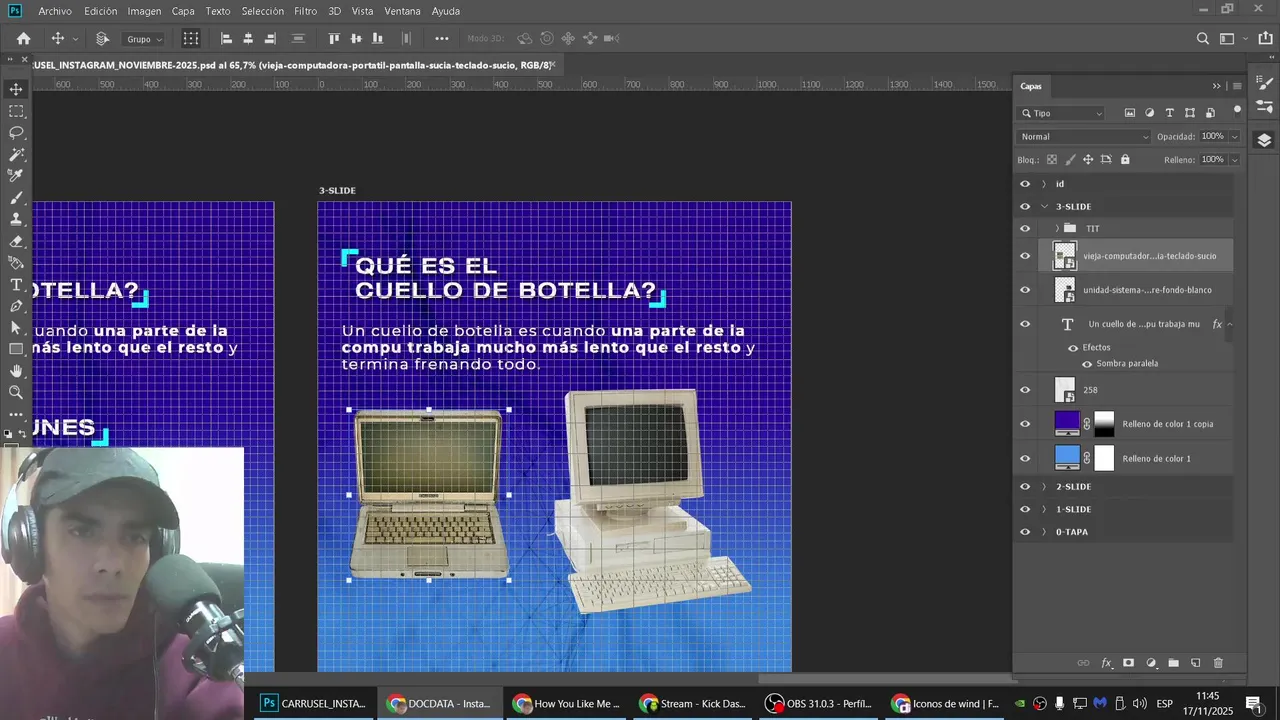This screenshot has width=1280, height=720.
Task: Select the Eyedropper tool
Action: point(16,176)
